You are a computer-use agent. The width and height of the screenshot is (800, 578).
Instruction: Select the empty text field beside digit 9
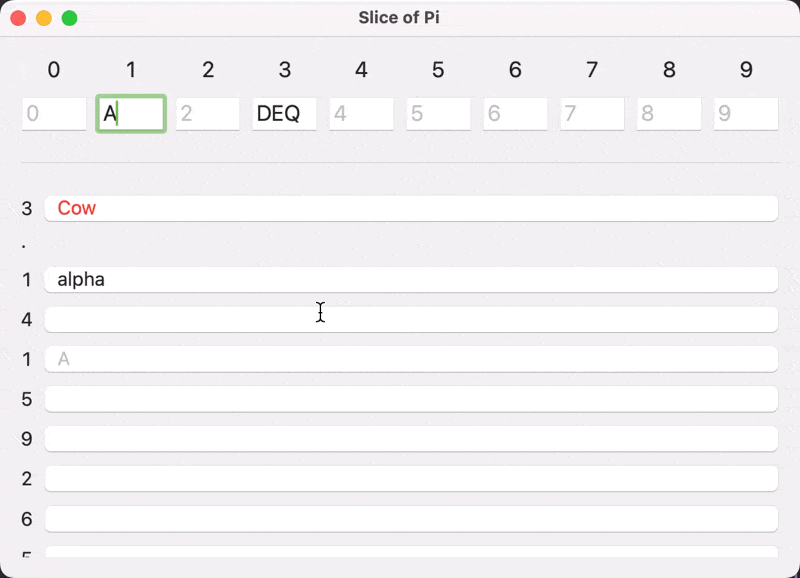(411, 439)
